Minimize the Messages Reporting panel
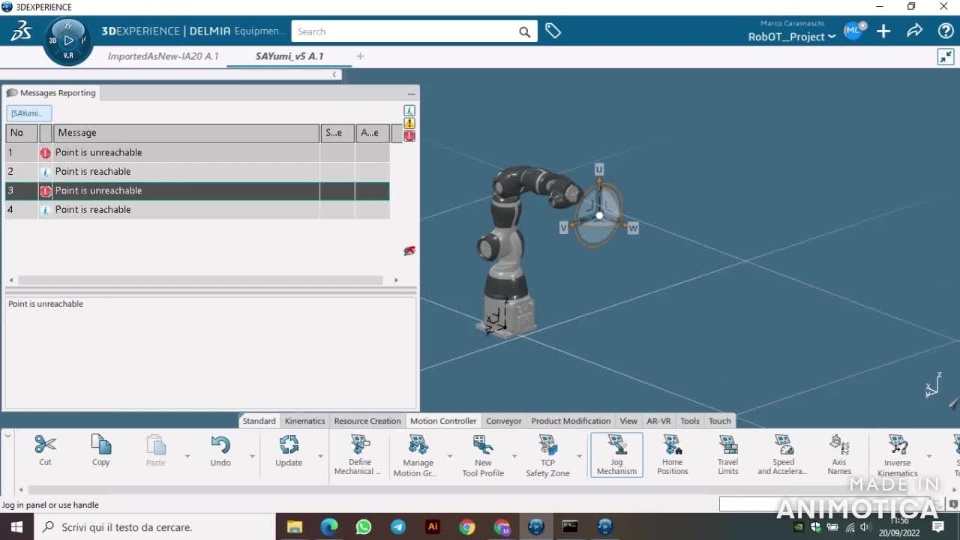960x540 pixels. pos(411,94)
